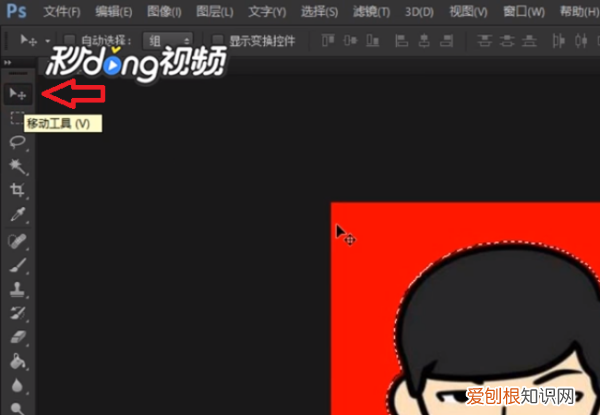Open the 3D(D) menu
Screen dimensions: 600x415
[419, 12]
